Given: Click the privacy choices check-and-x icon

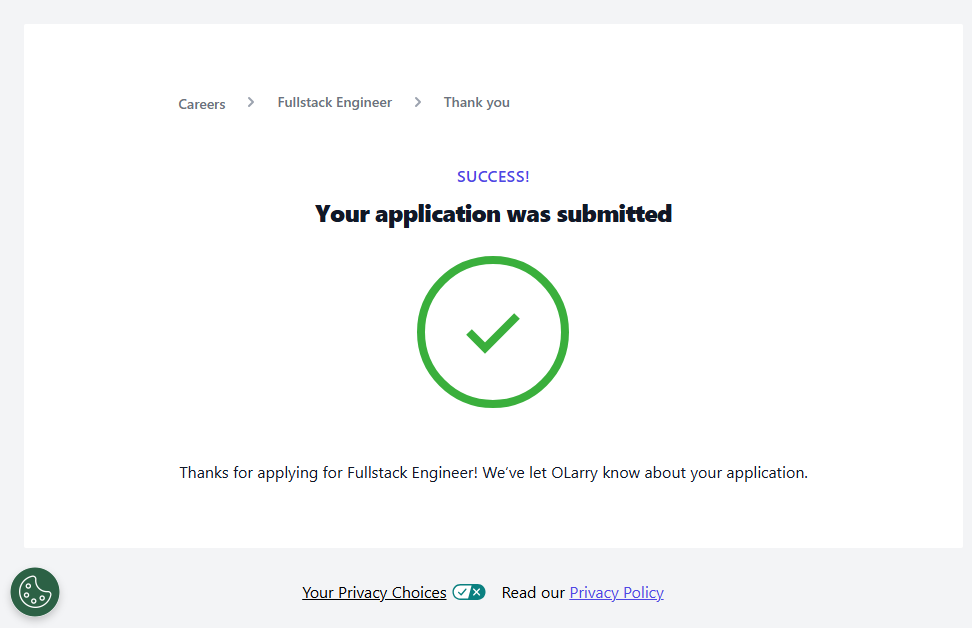Looking at the screenshot, I should [468, 592].
